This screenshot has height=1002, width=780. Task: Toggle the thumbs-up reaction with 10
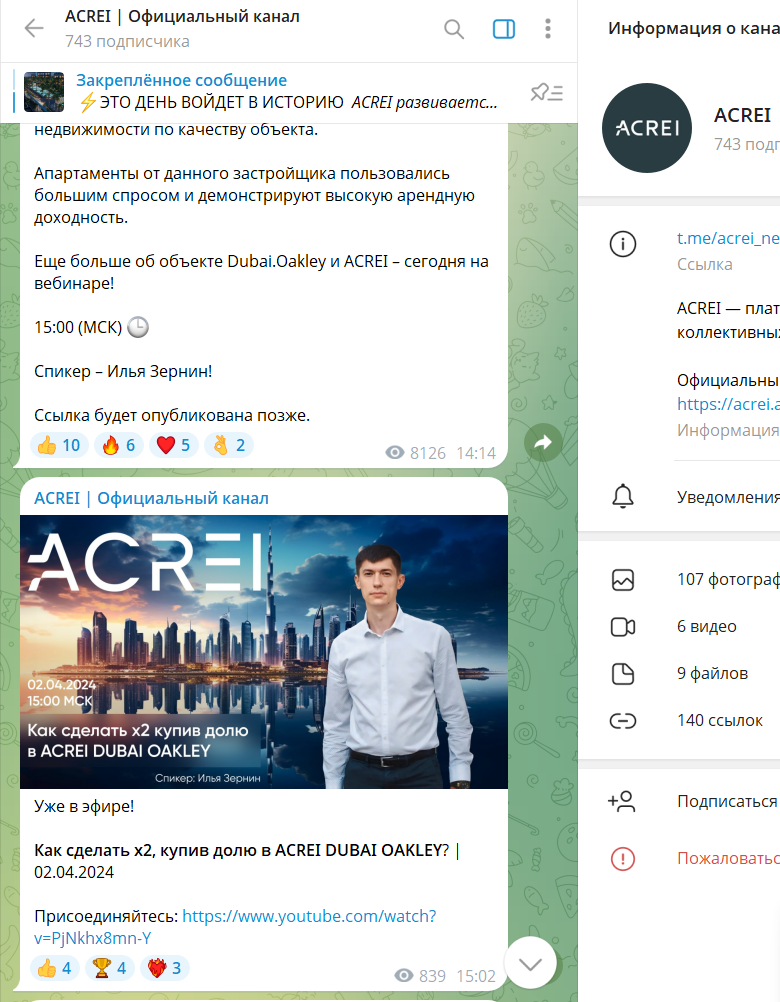(59, 445)
